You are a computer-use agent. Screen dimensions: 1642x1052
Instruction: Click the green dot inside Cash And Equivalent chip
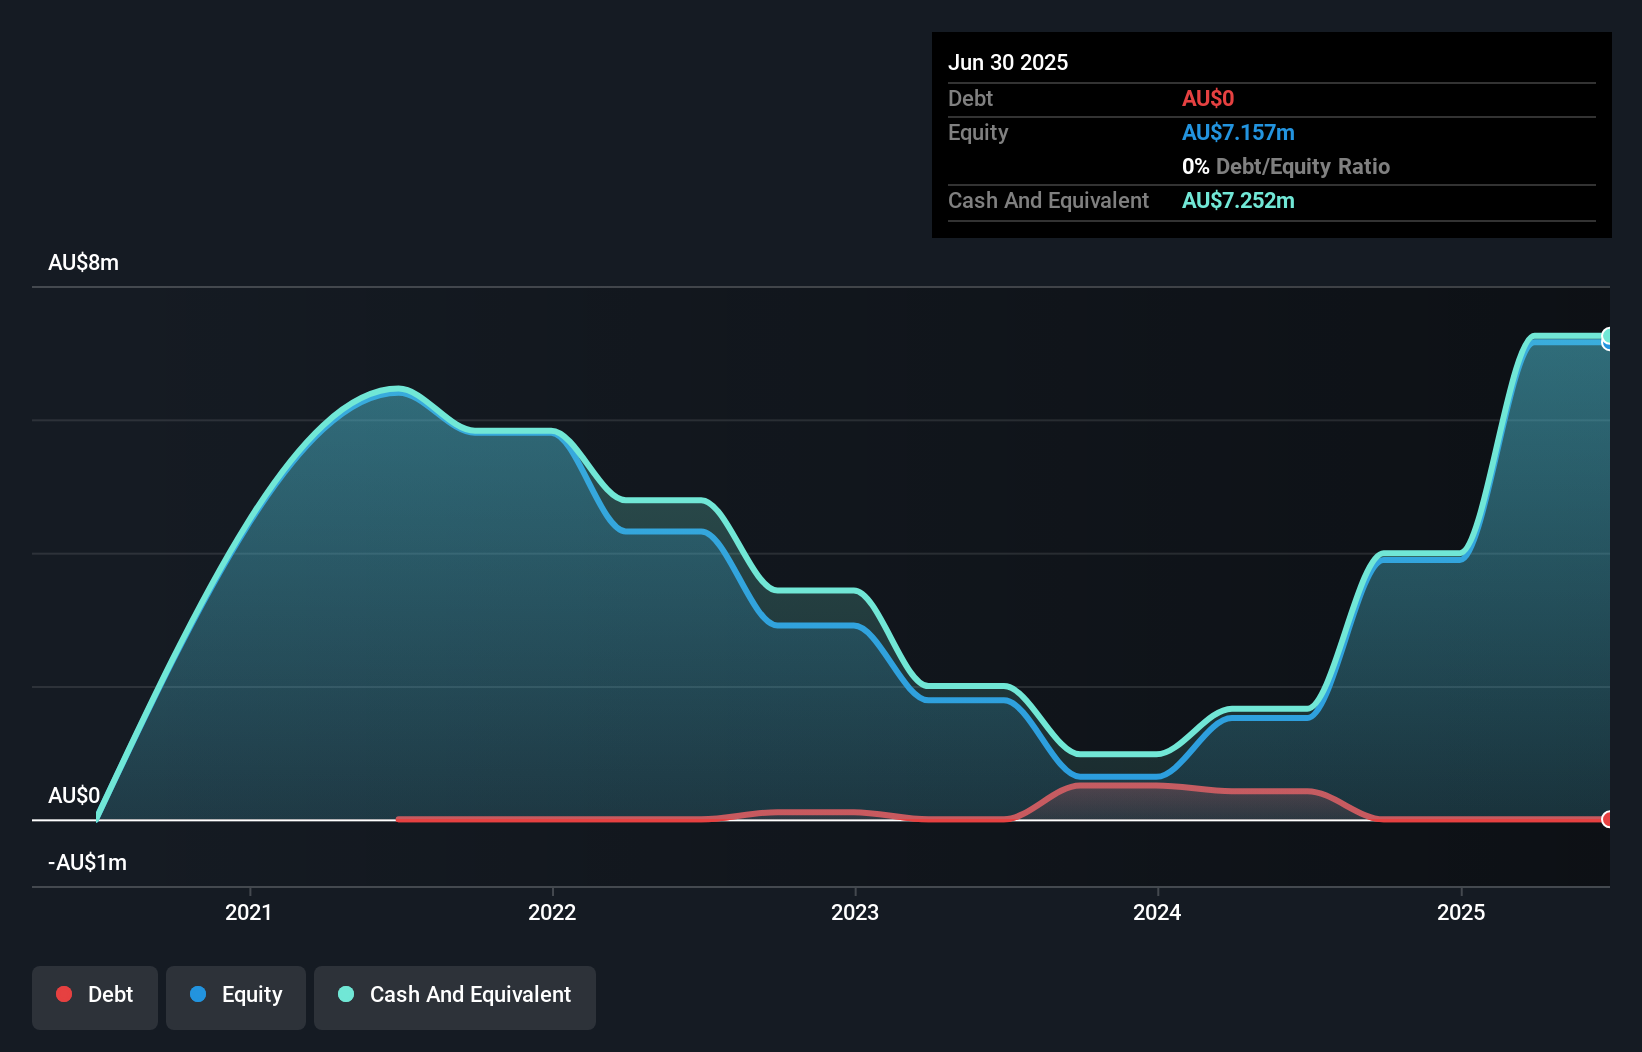coord(345,995)
